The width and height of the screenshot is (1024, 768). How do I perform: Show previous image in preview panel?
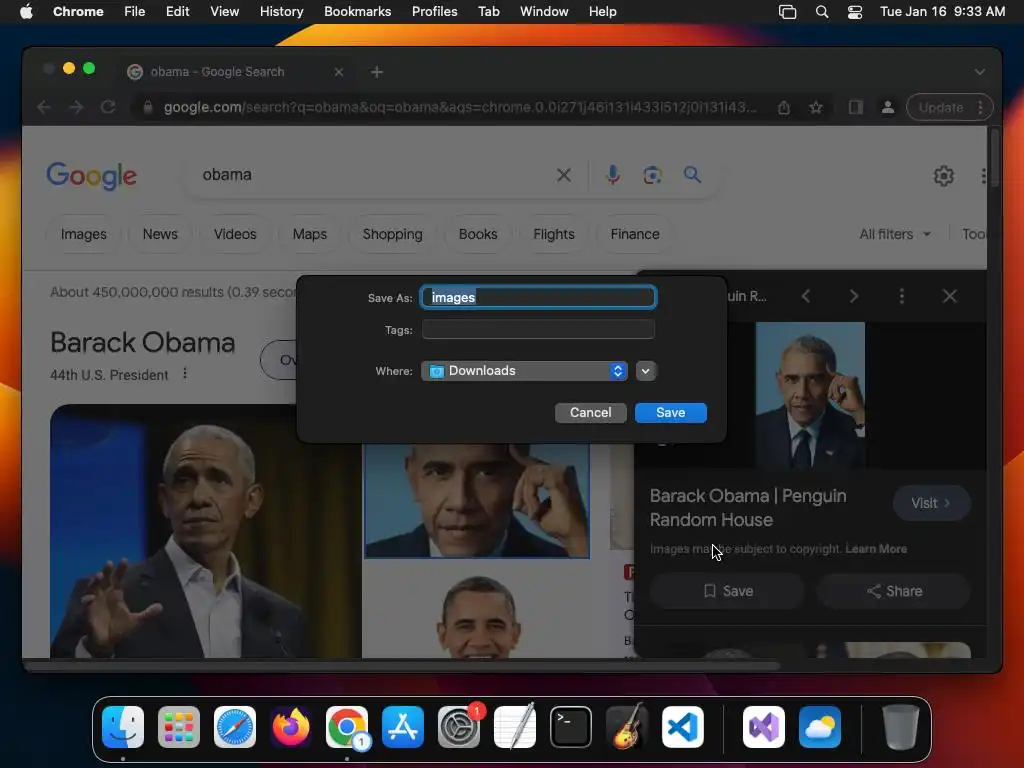click(806, 296)
